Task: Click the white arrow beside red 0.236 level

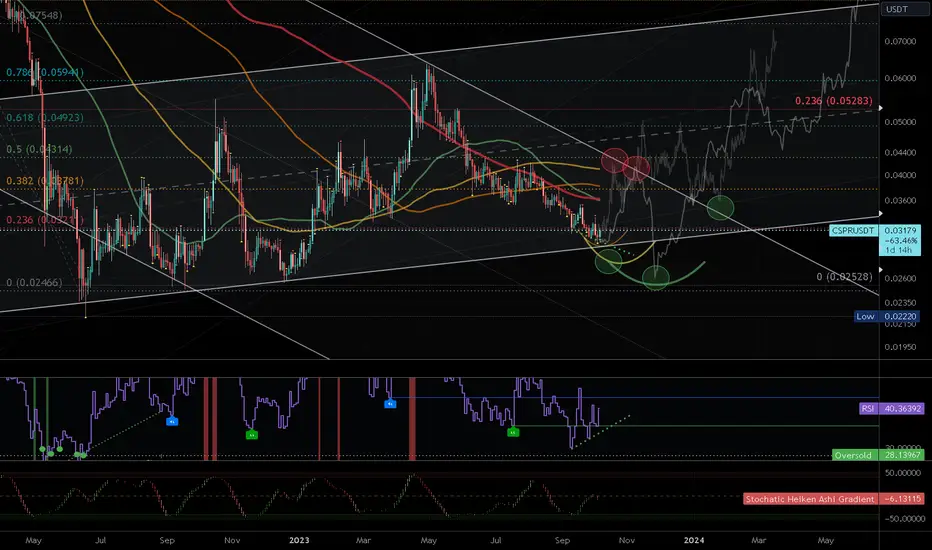Action: point(880,108)
